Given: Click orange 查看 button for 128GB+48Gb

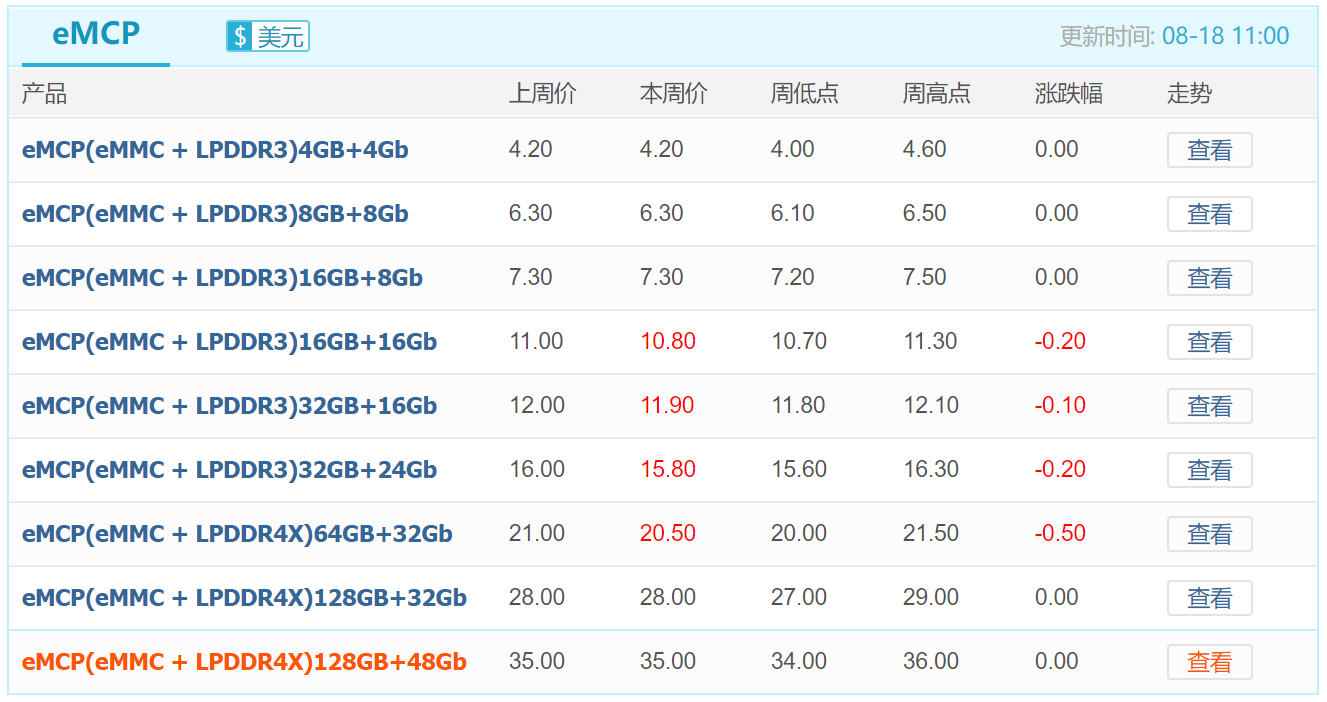Looking at the screenshot, I should 1209,662.
